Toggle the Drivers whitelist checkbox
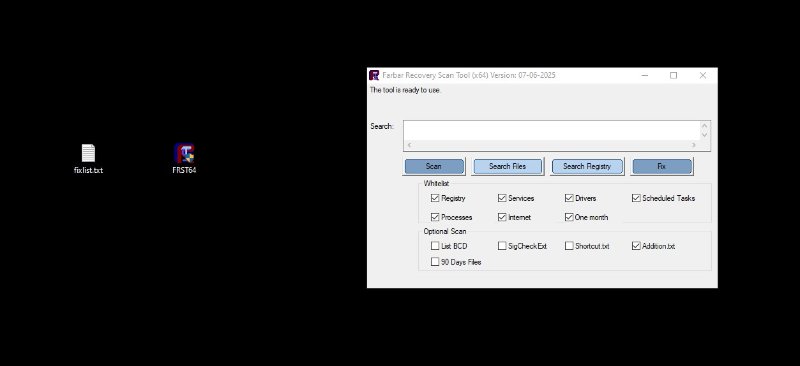The image size is (800, 366). [569, 198]
